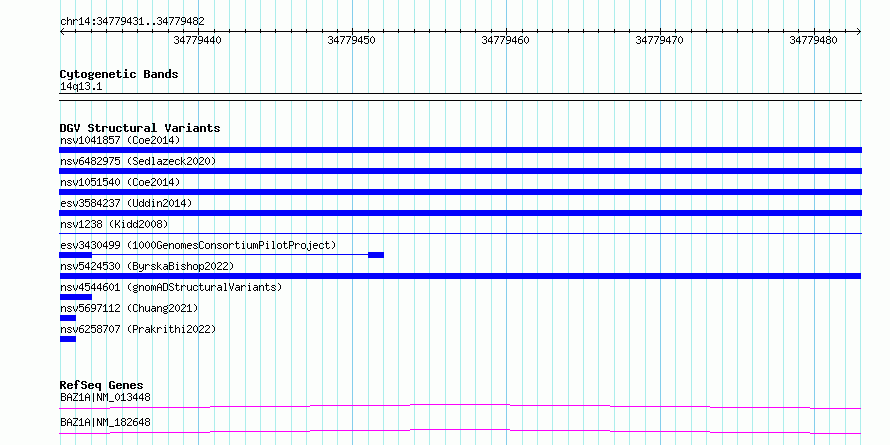Open variant nsv1238 (Kidd2008) label
Viewport: 890px width, 445px height.
coord(114,224)
